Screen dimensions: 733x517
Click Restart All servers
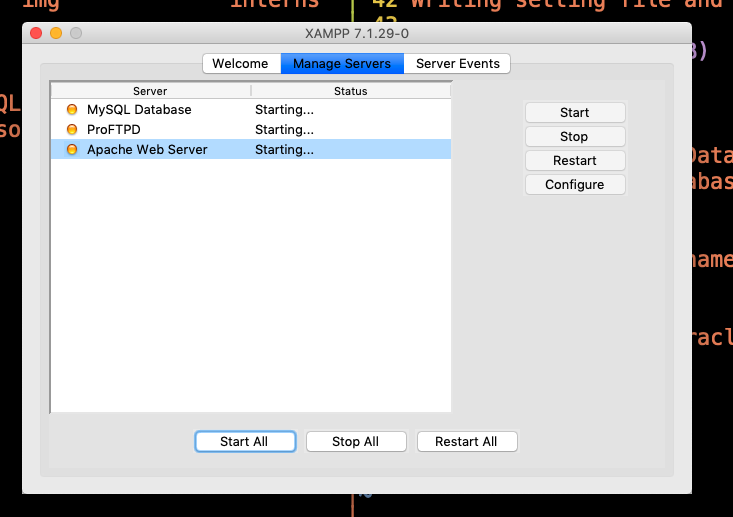pos(467,441)
